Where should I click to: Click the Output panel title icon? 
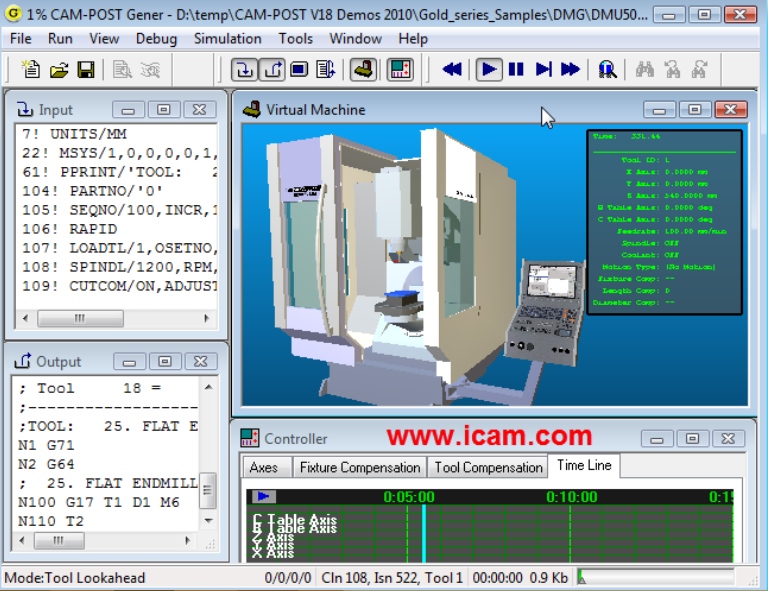pyautogui.click(x=23, y=361)
